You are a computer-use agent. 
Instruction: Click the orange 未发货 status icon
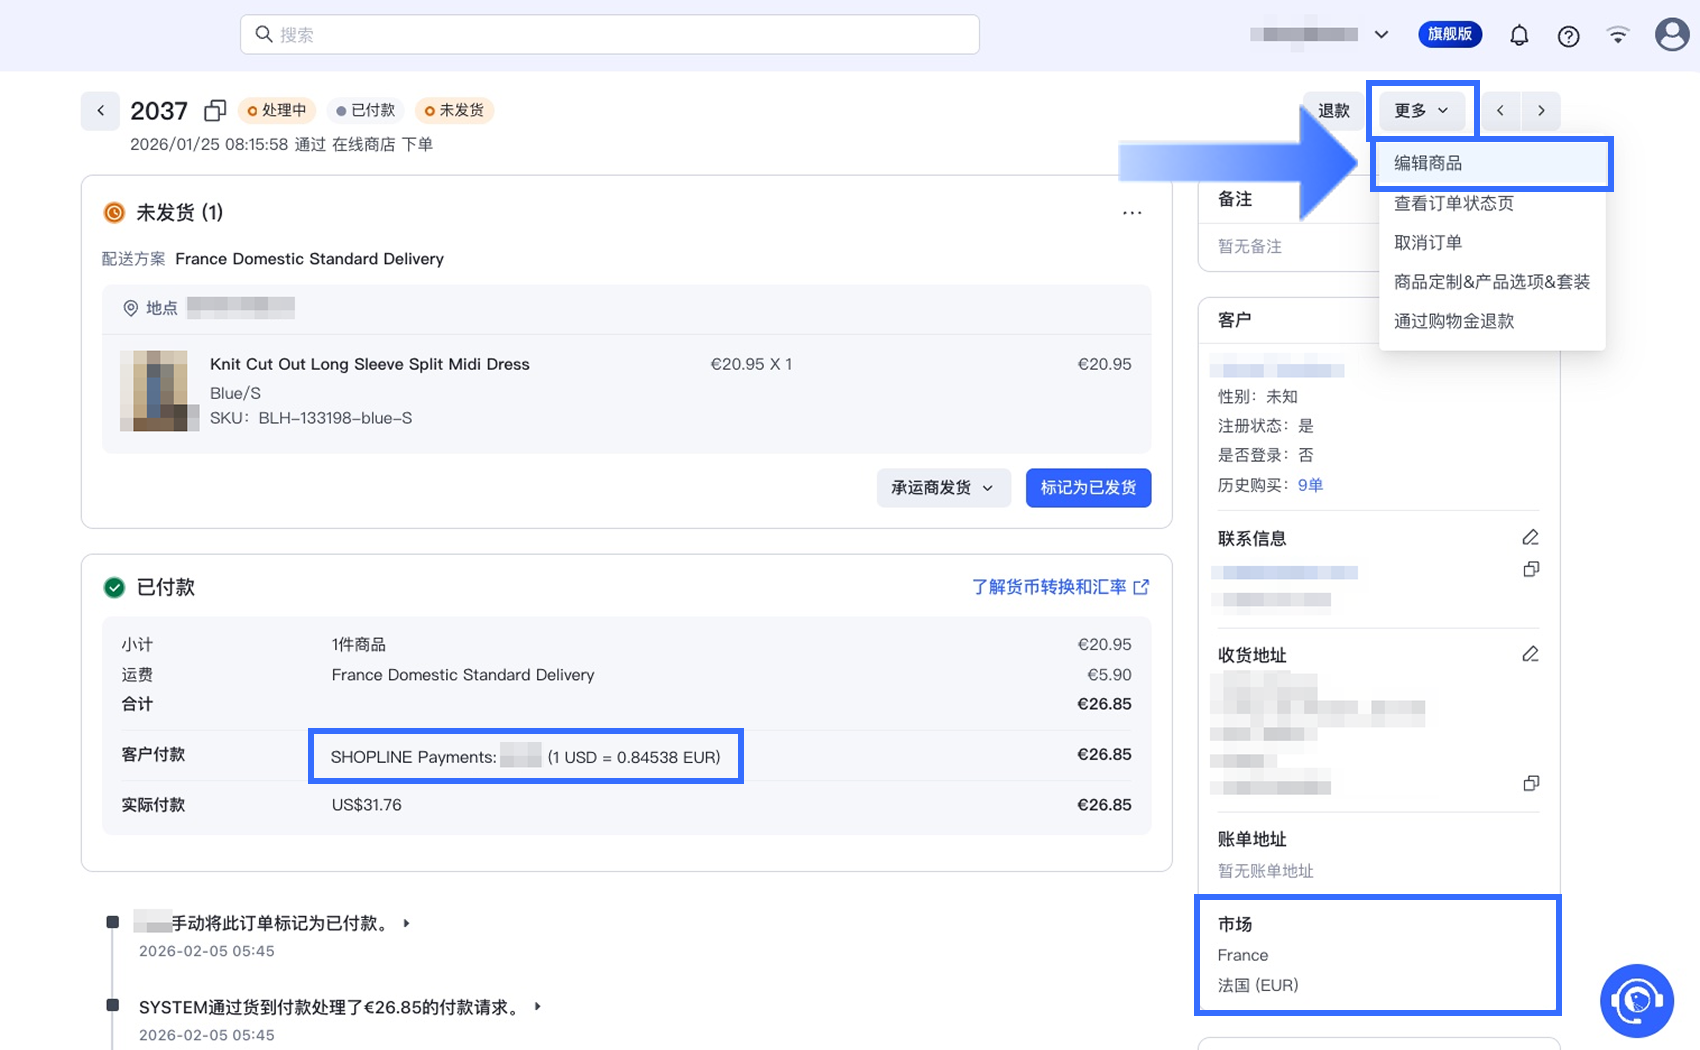click(114, 212)
